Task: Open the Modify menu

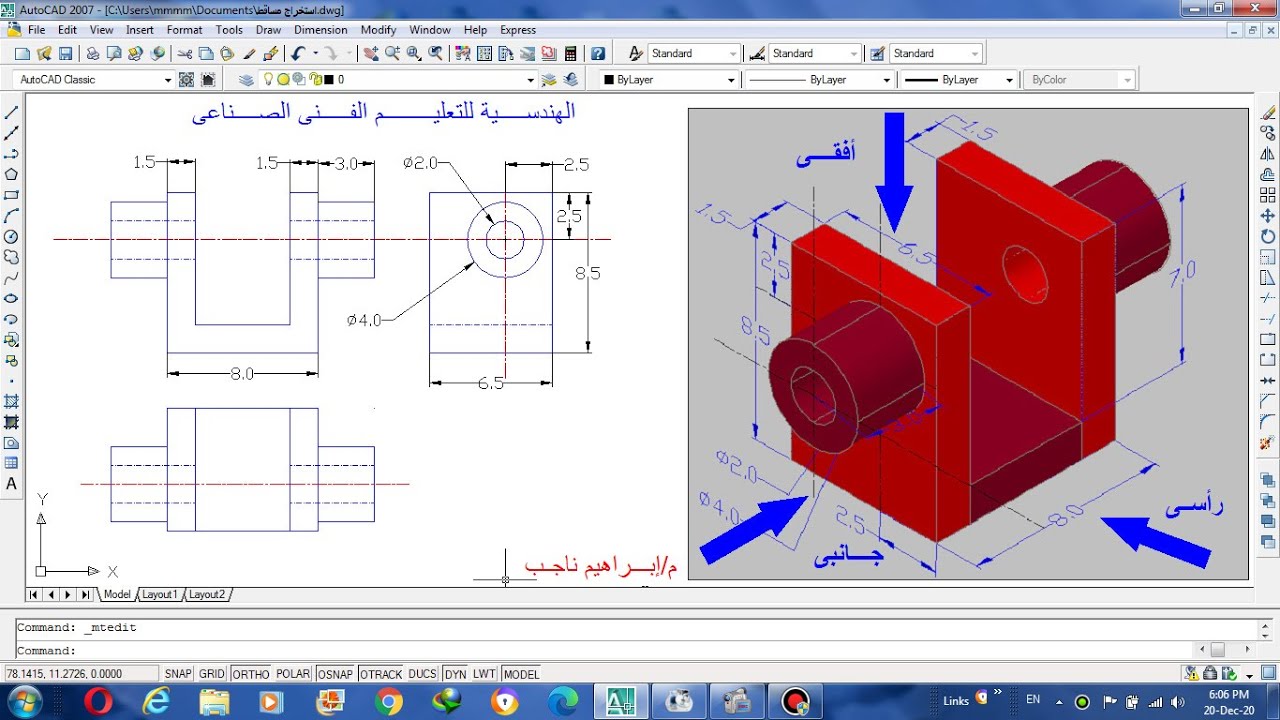Action: coord(378,30)
